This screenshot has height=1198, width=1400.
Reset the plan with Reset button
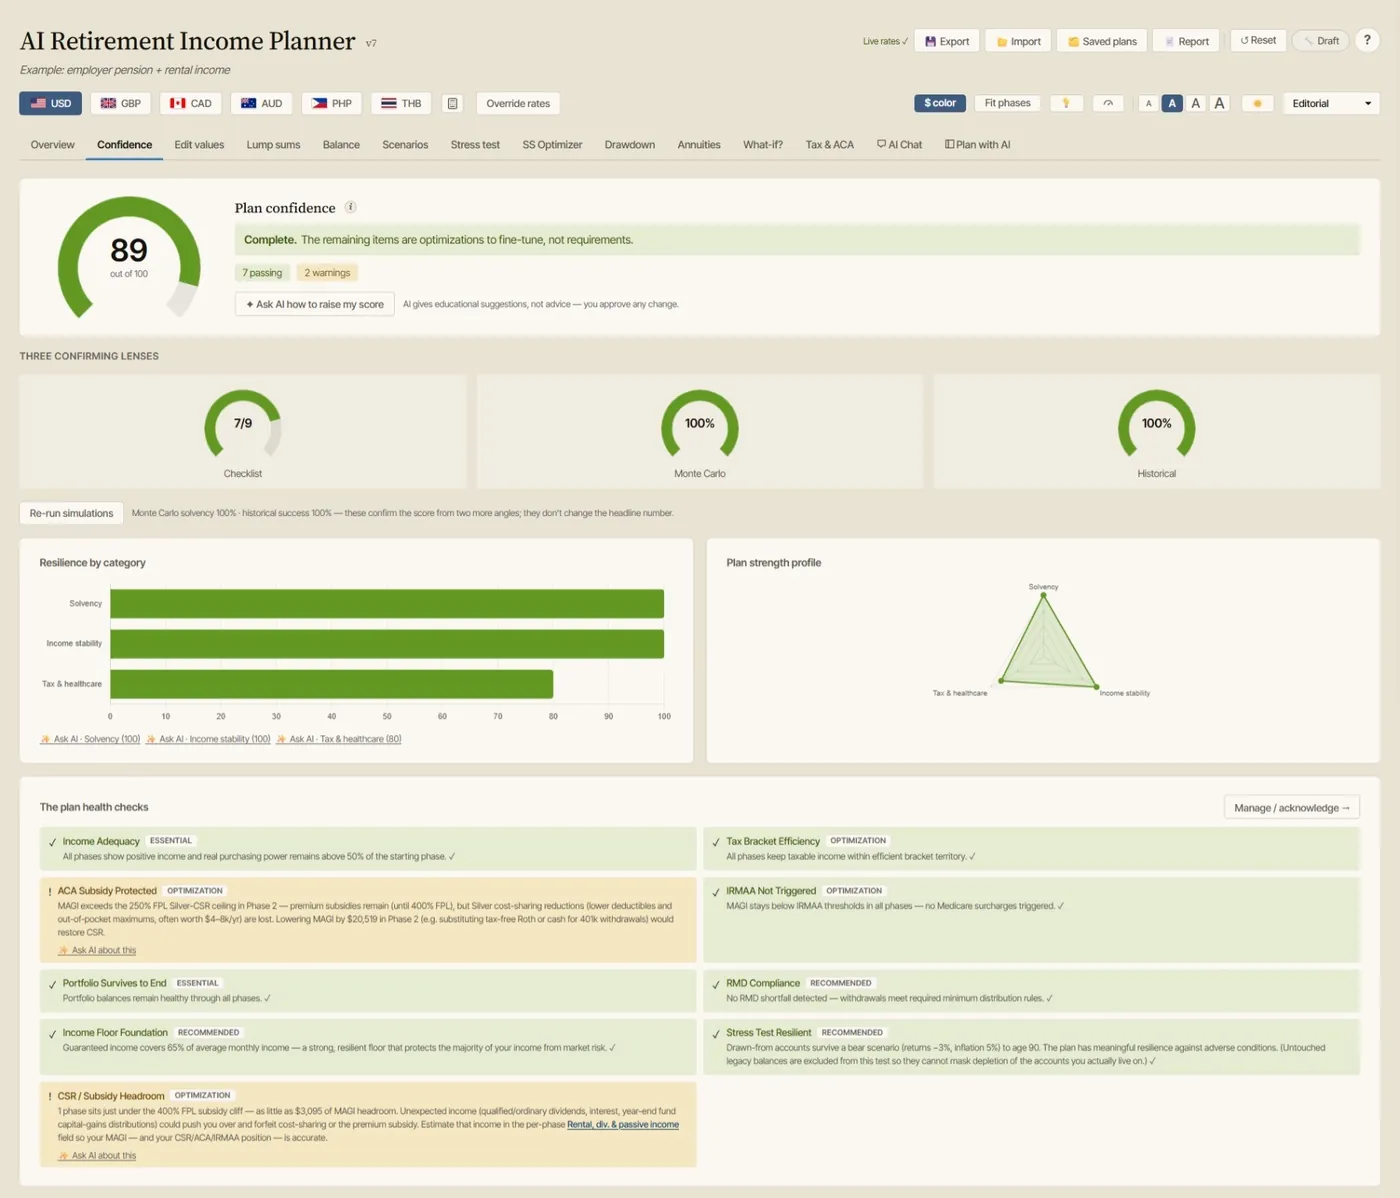[x=1258, y=40]
